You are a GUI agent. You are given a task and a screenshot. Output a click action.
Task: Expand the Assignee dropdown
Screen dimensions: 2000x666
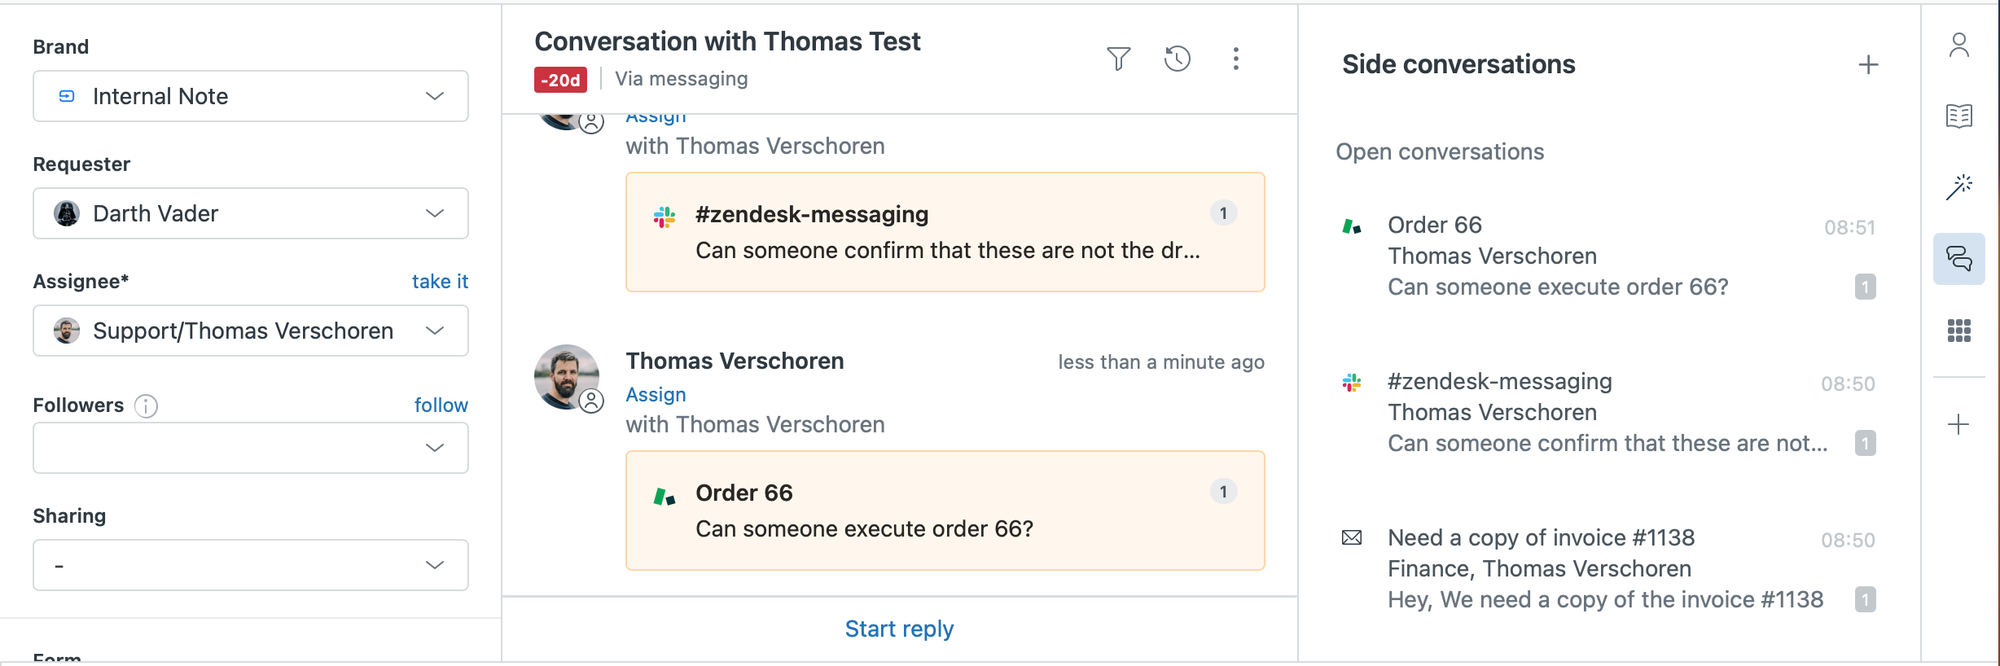point(250,331)
